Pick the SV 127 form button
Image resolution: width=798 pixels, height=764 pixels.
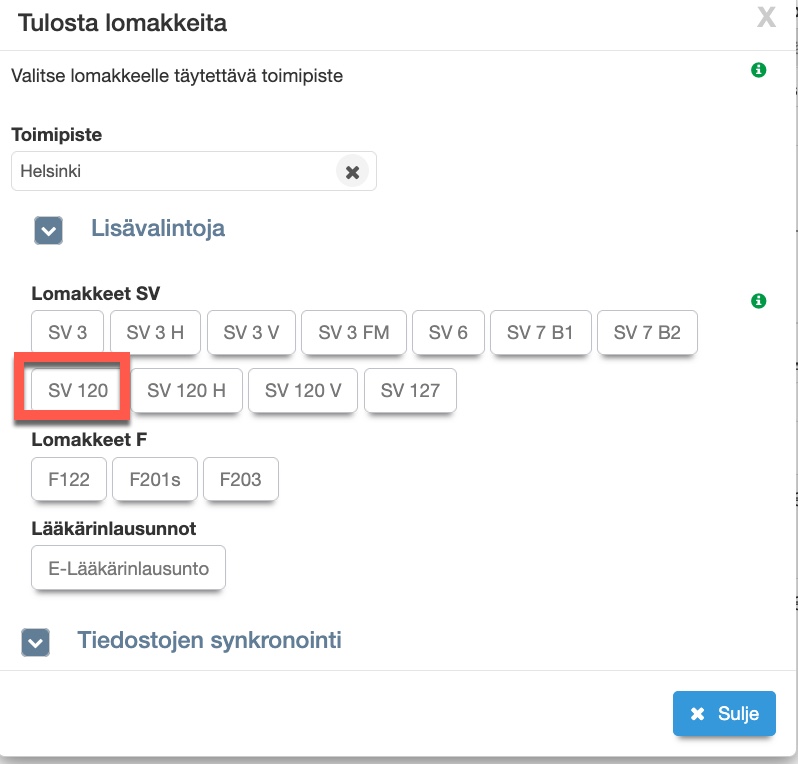click(x=410, y=391)
